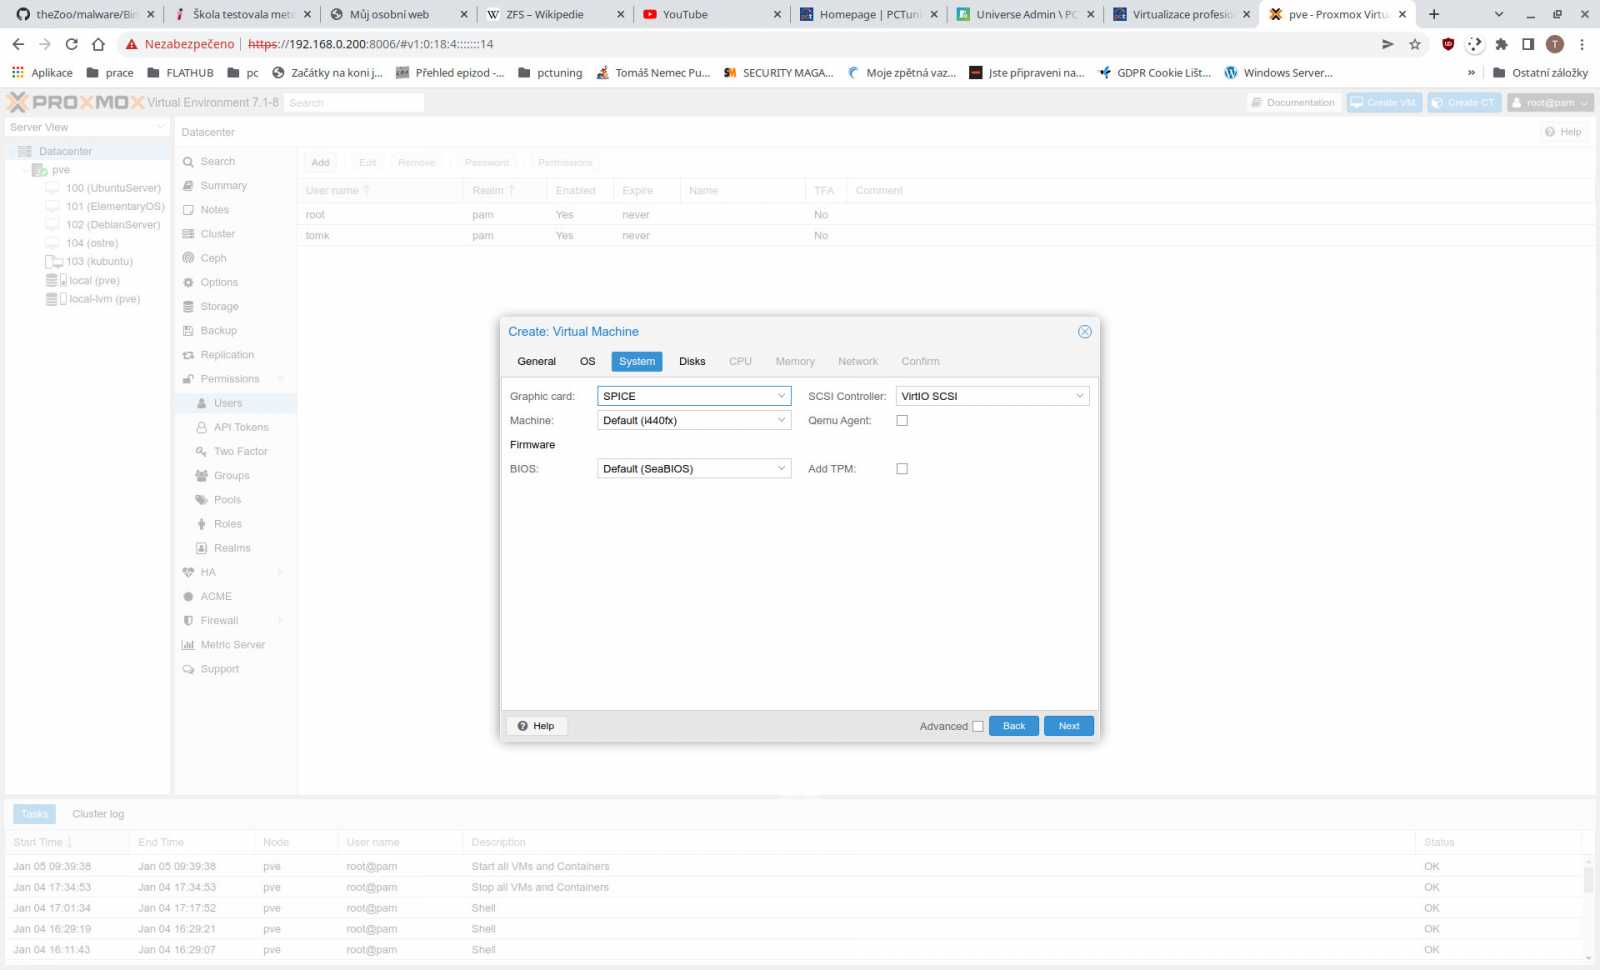Open the Server View dropdown
This screenshot has width=1600, height=970.
(x=87, y=127)
